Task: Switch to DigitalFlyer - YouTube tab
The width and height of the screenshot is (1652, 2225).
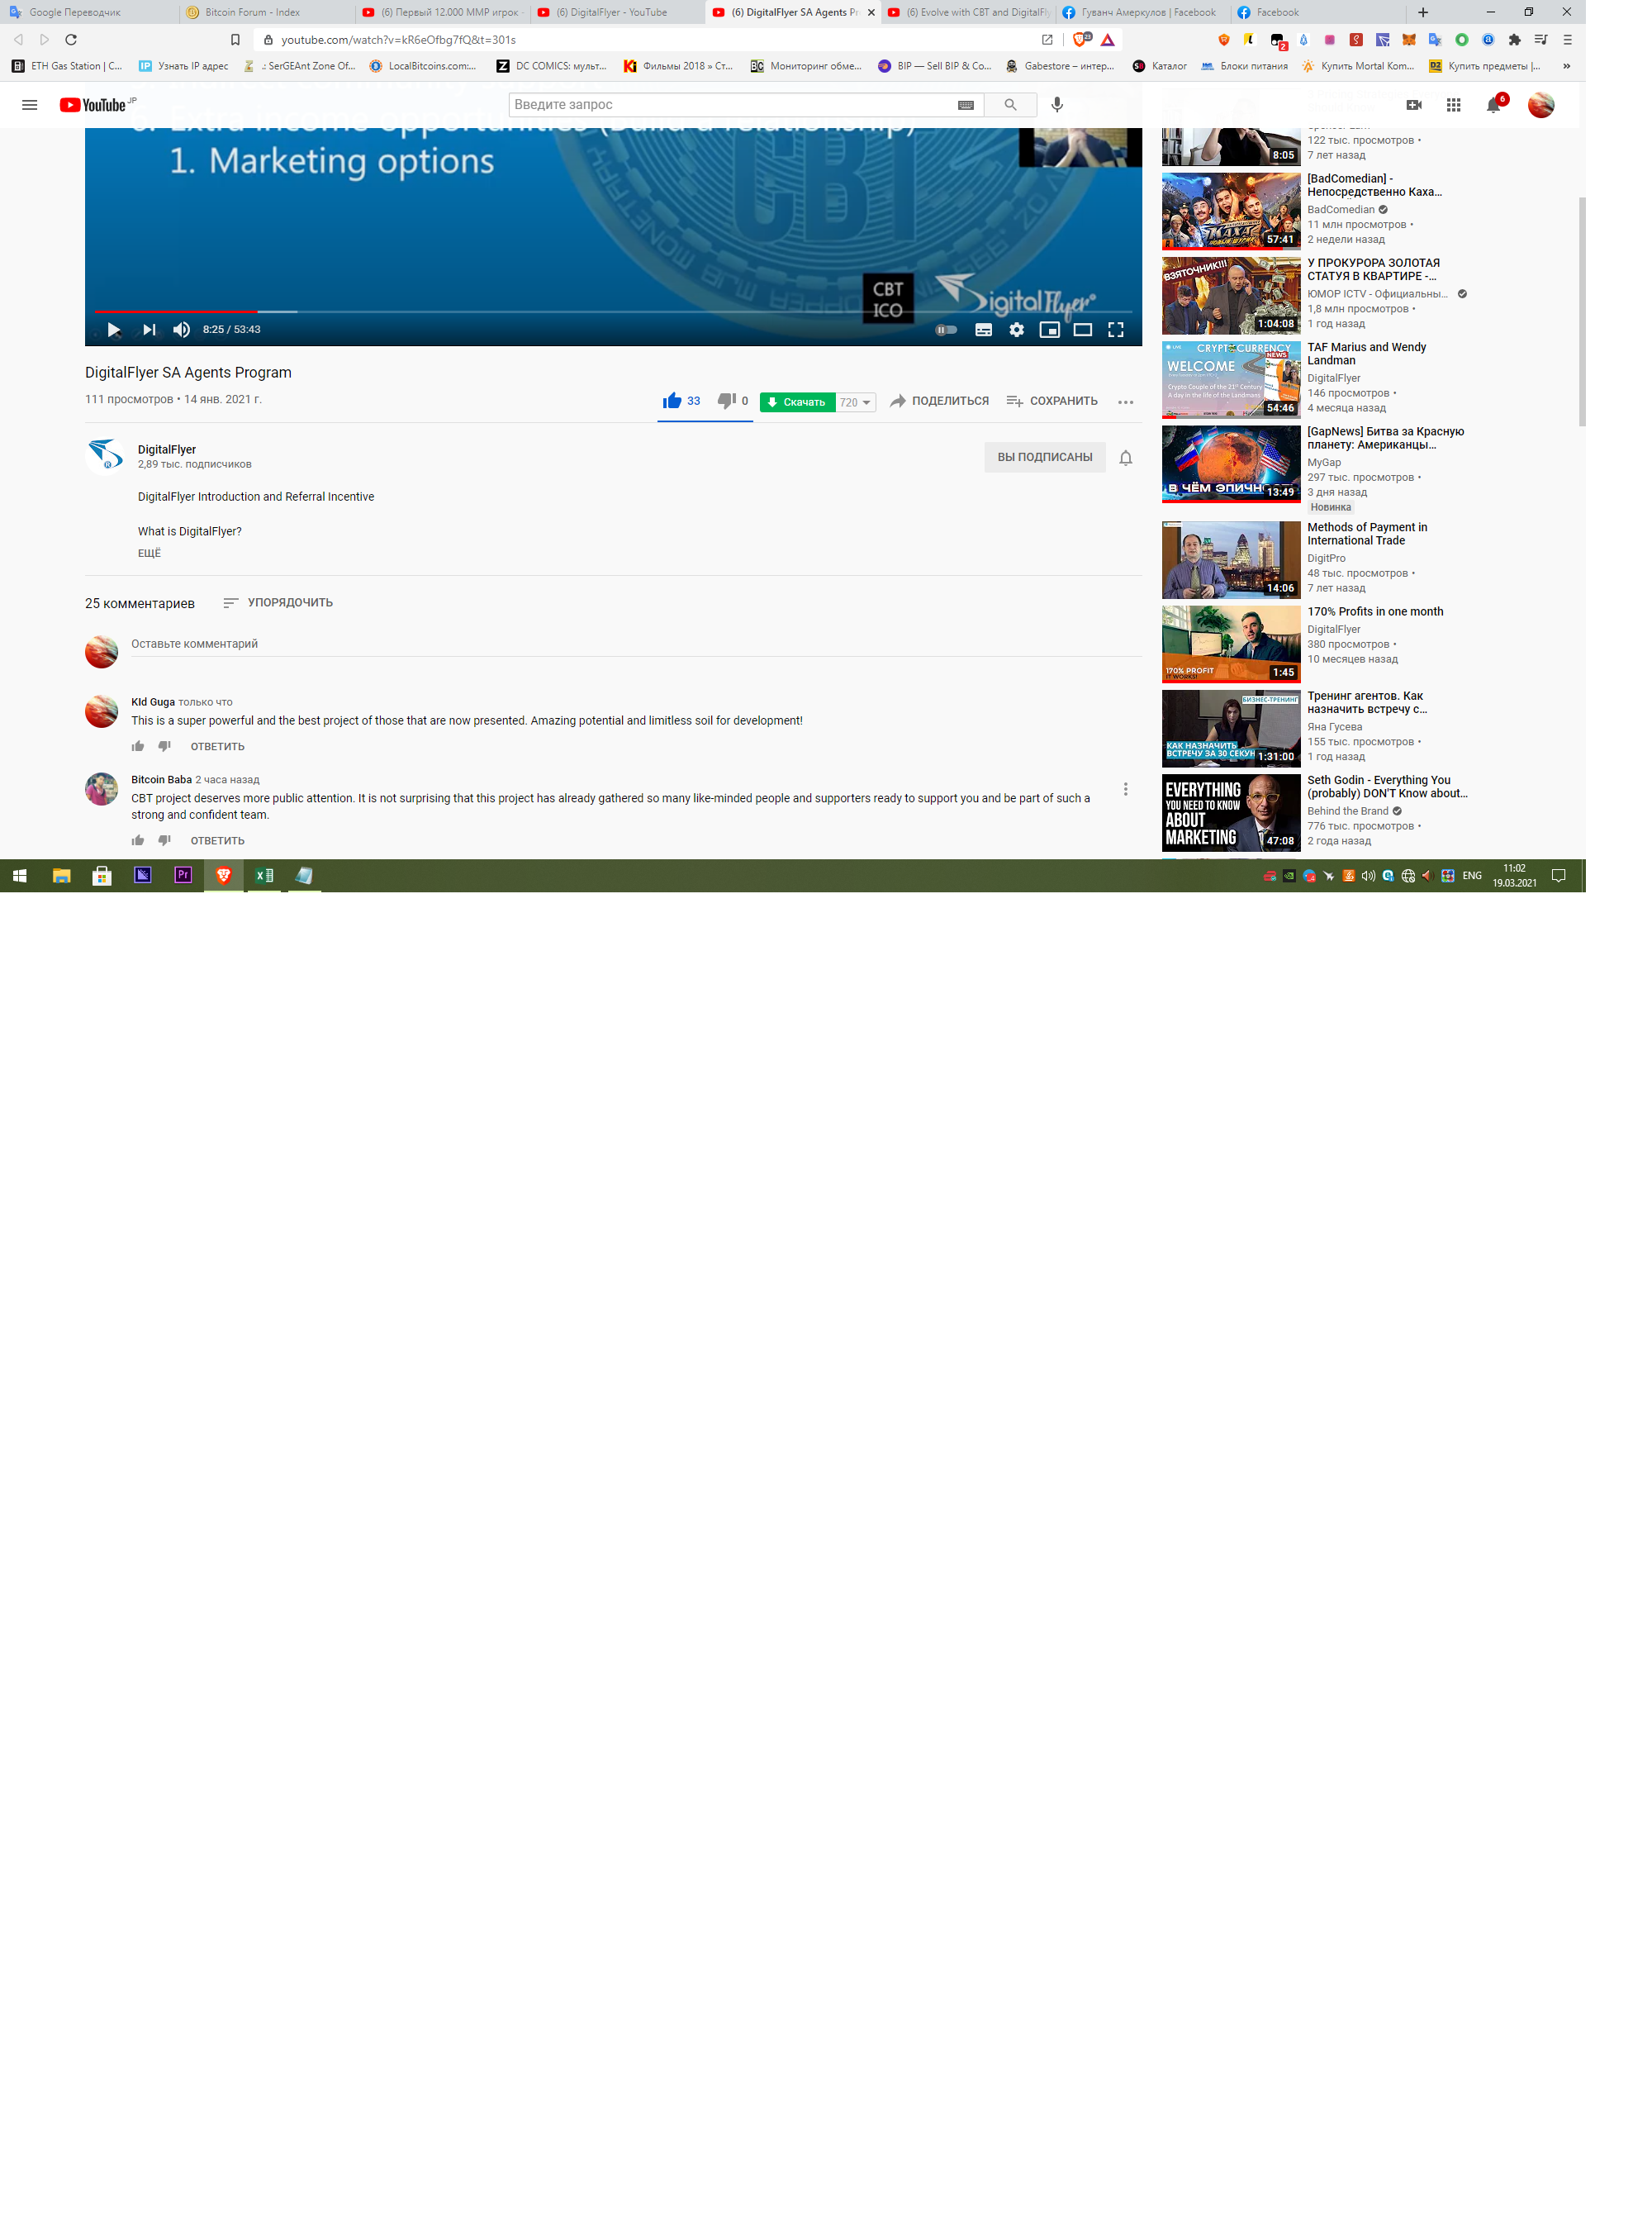Action: click(x=617, y=12)
